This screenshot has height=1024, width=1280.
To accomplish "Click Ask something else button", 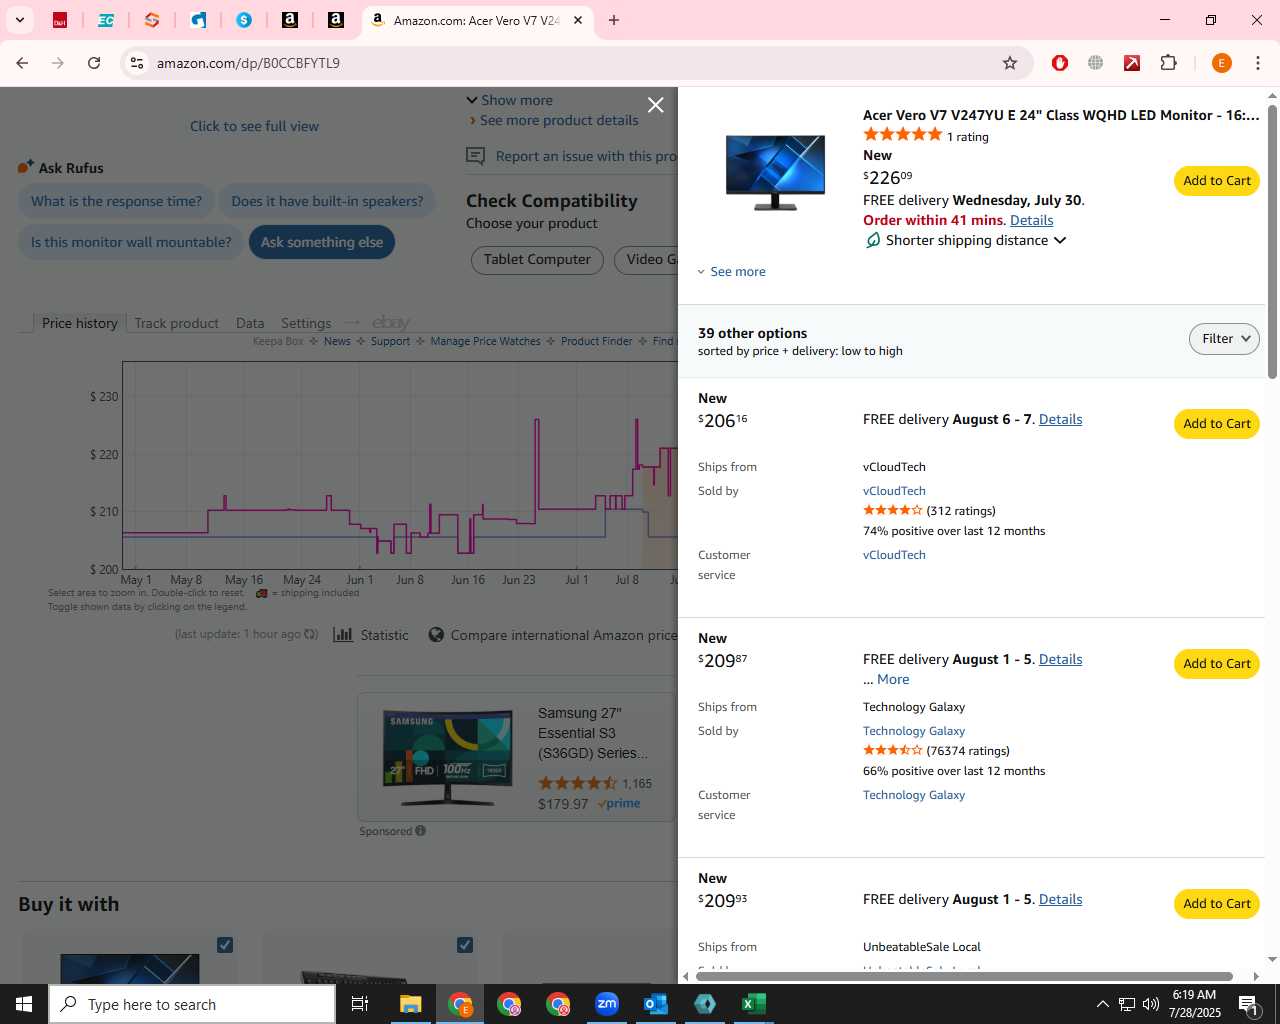I will coord(322,242).
